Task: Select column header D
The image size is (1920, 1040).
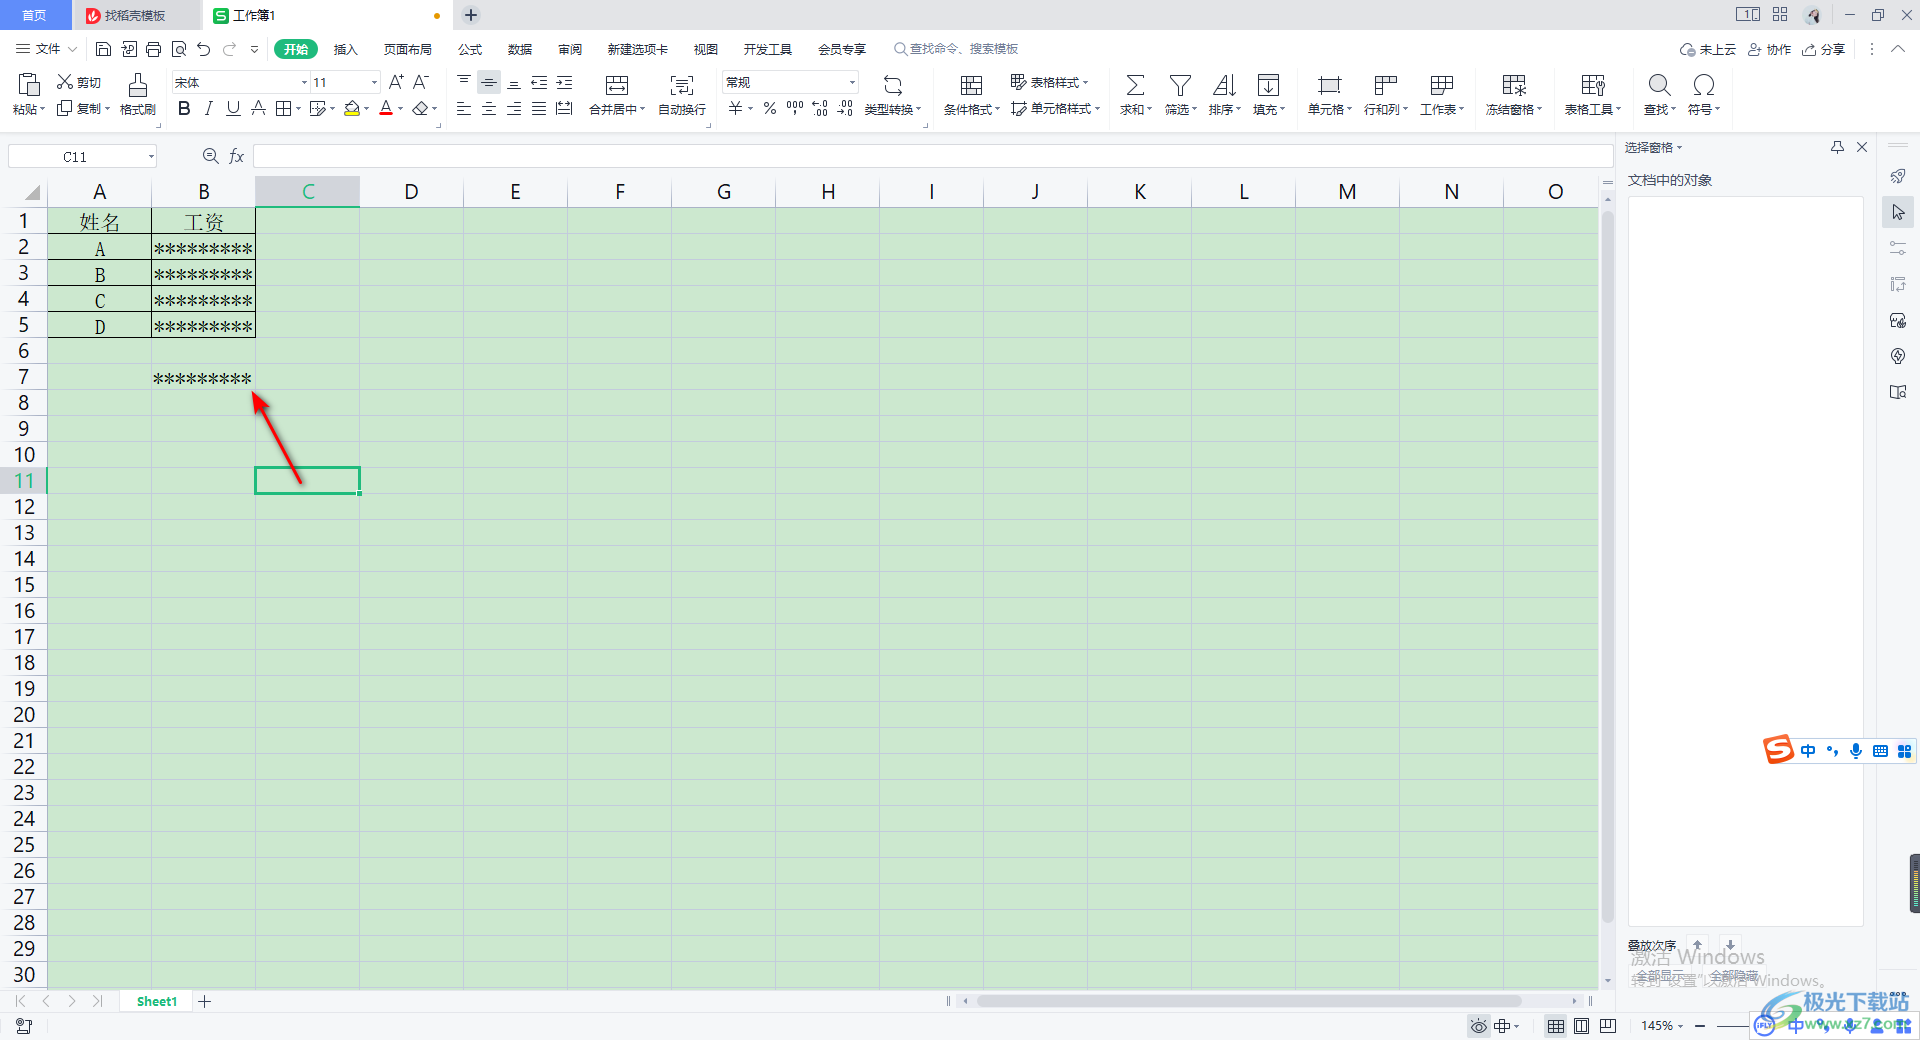Action: [x=411, y=191]
